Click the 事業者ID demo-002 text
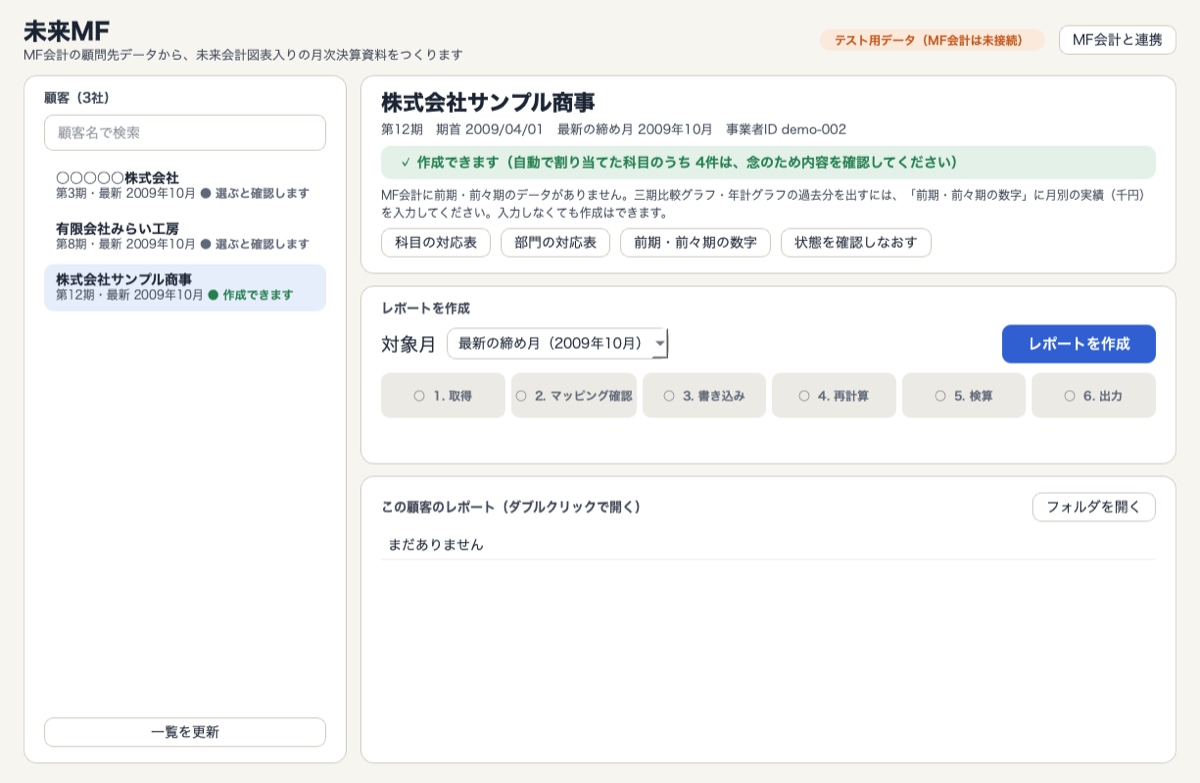1200x783 pixels. point(786,129)
